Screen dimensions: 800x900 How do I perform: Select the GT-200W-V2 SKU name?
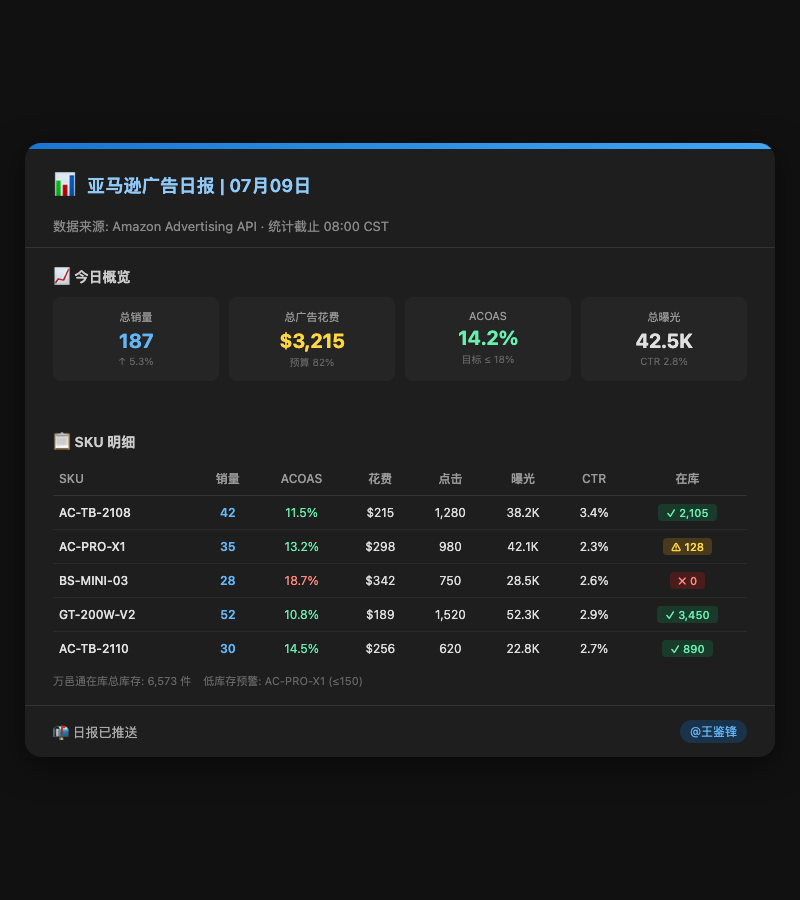coord(97,615)
